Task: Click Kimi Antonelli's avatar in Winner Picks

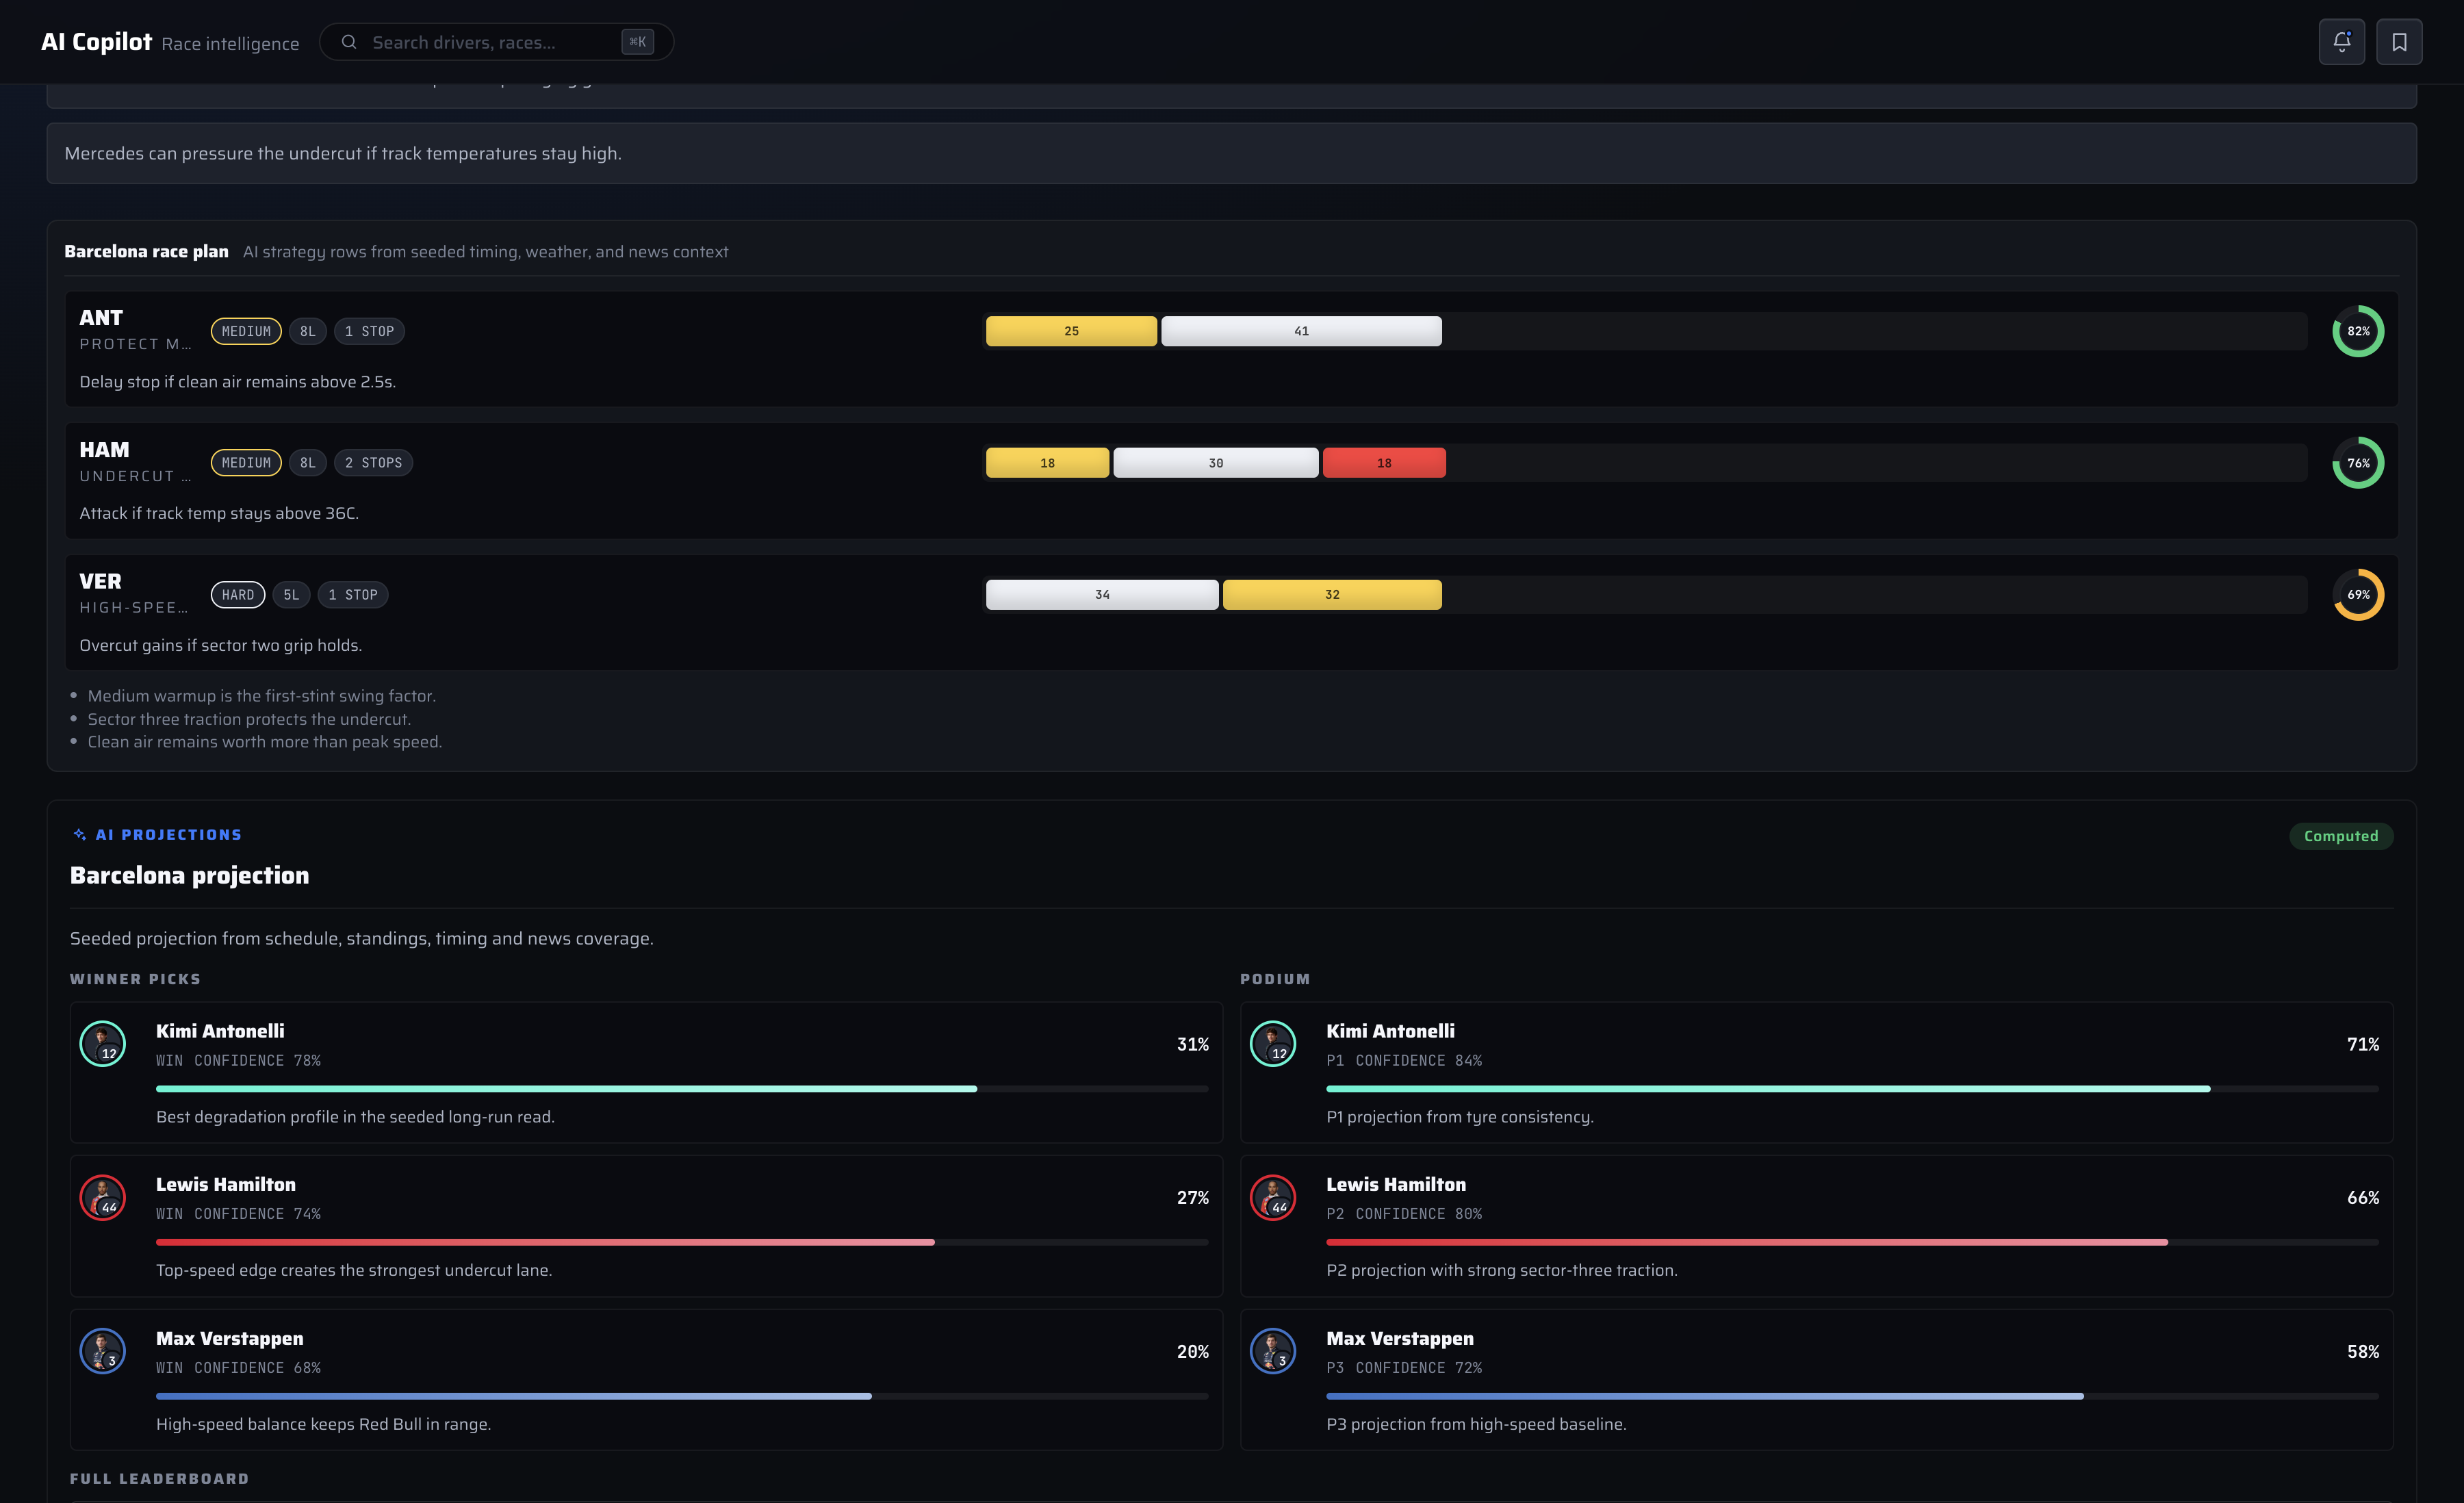Action: click(103, 1044)
